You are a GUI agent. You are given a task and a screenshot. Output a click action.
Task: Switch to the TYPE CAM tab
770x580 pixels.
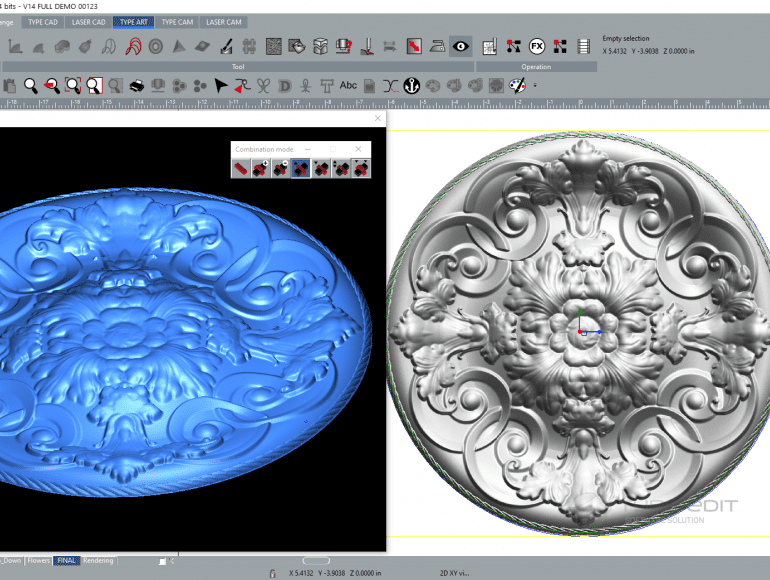pyautogui.click(x=177, y=22)
